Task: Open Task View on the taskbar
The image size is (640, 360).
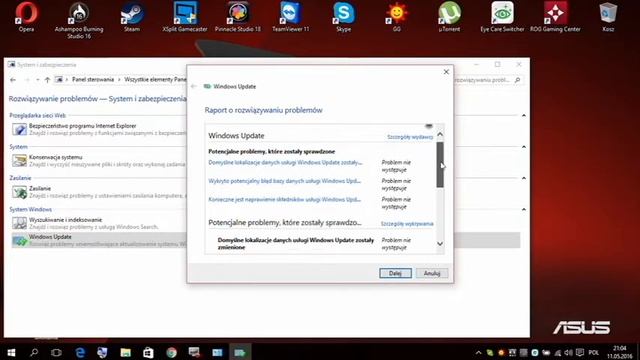Action: (x=56, y=352)
